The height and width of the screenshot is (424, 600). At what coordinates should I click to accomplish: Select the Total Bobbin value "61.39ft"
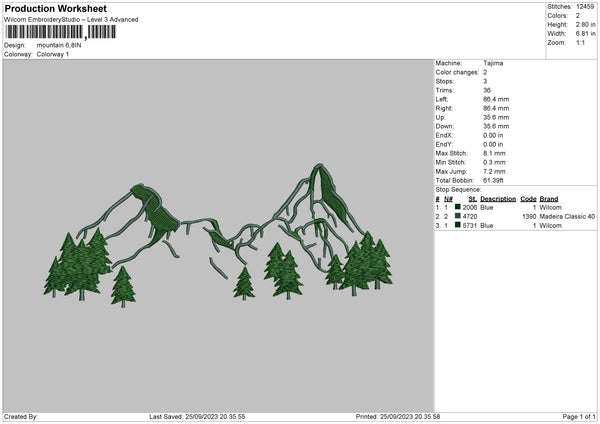pyautogui.click(x=493, y=180)
